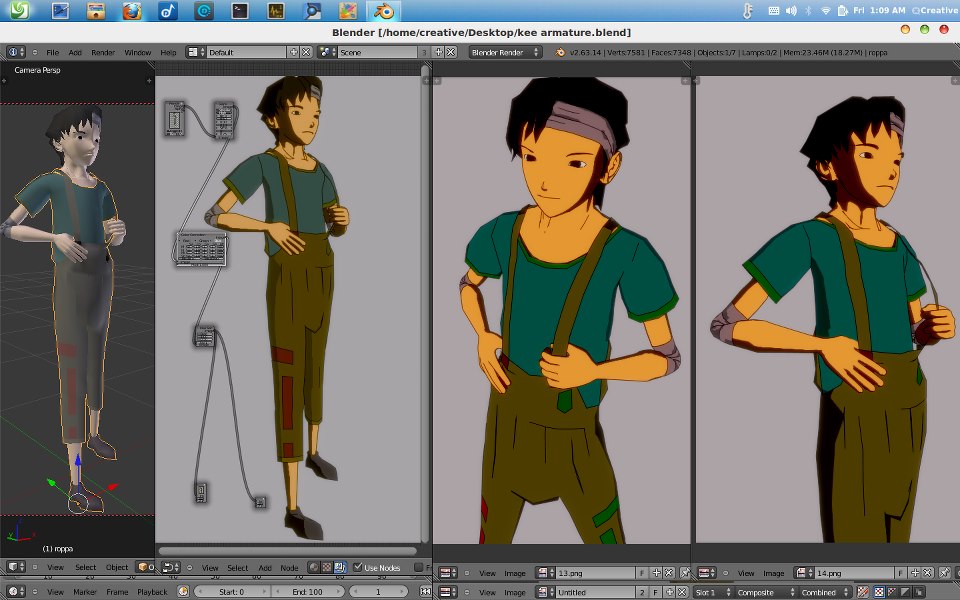Screen dimensions: 960x600
Task: Click the Fri 1:09 AM clock
Action: coord(879,10)
